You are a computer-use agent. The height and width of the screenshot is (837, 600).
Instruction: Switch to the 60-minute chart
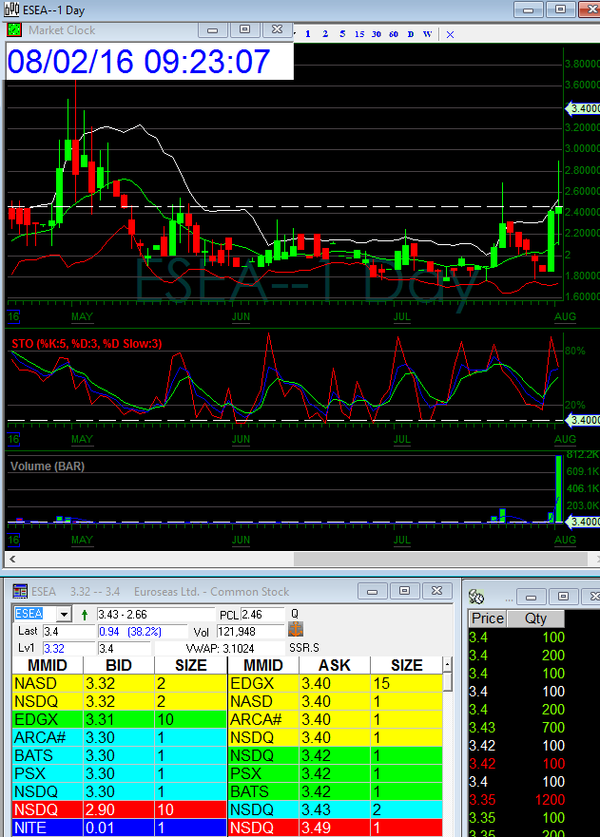(x=393, y=33)
